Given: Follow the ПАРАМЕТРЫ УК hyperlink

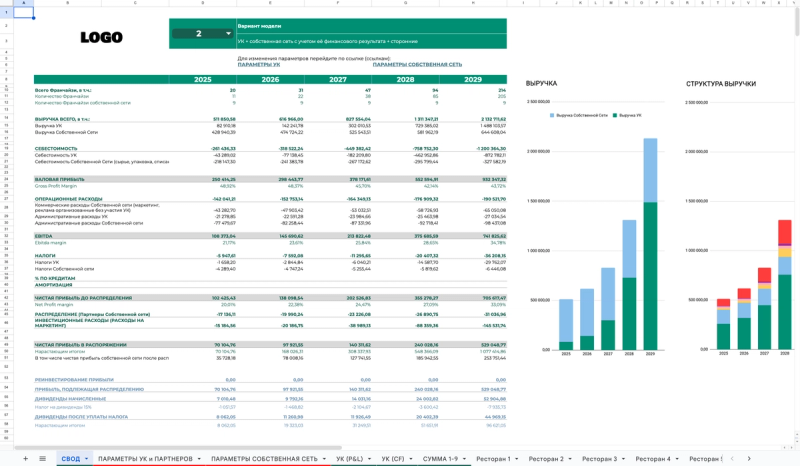Looking at the screenshot, I should (259, 64).
